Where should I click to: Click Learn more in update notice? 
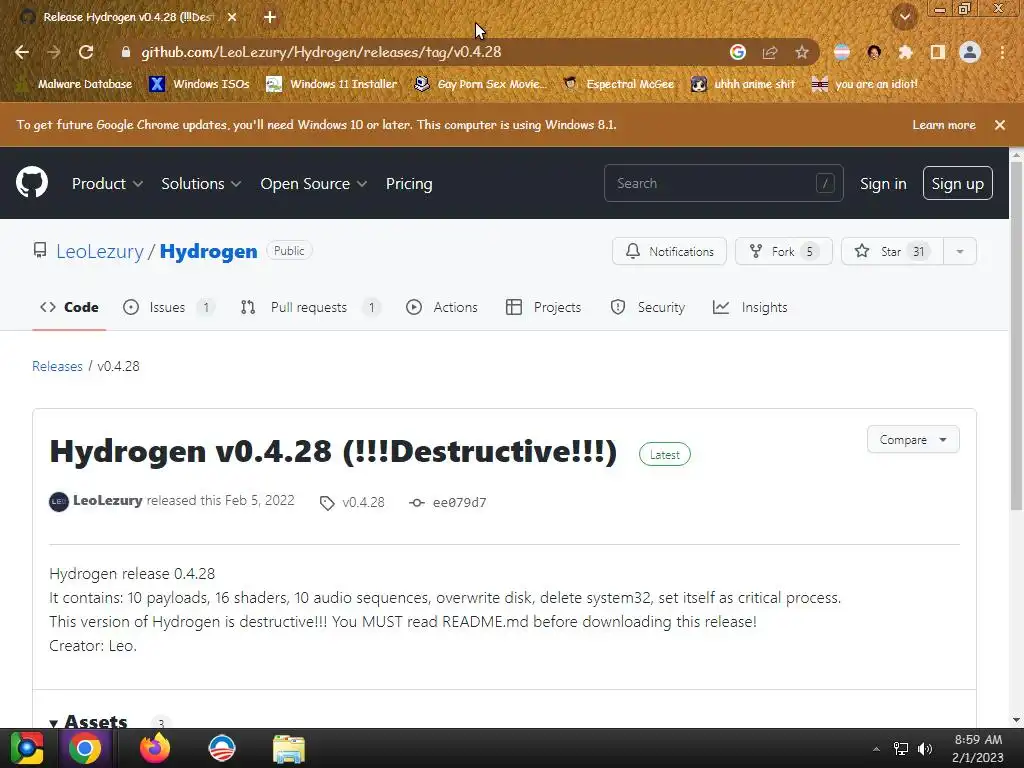pyautogui.click(x=944, y=125)
